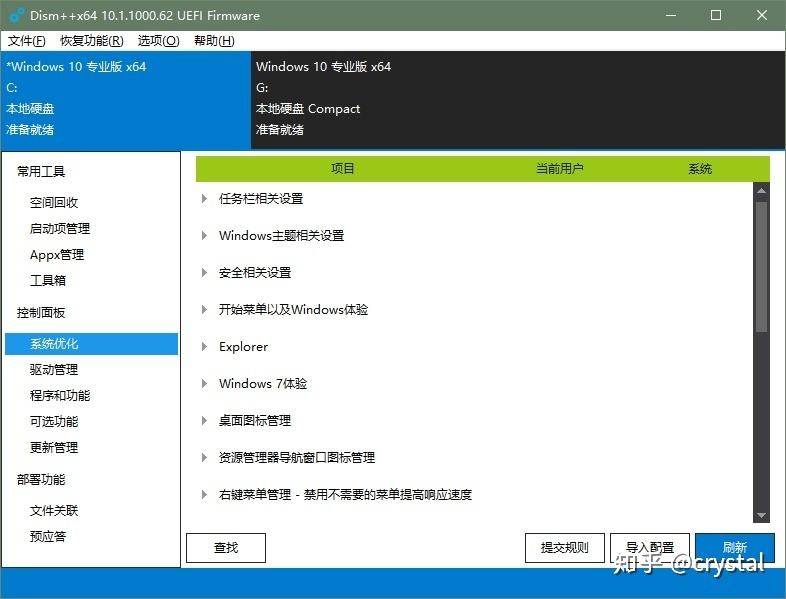The height and width of the screenshot is (599, 786).
Task: Open the 帮助(H) menu
Action: click(x=214, y=41)
